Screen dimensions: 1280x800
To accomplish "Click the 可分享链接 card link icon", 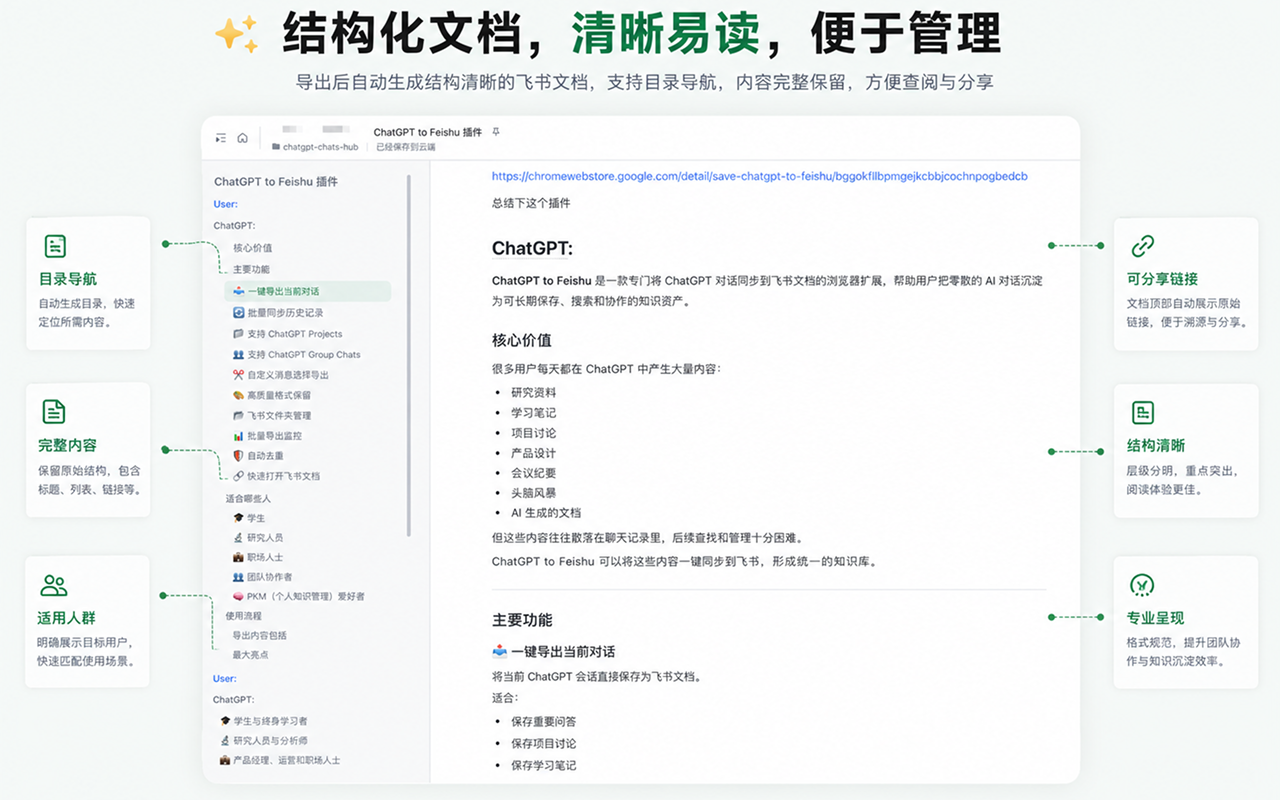I will [x=1142, y=246].
